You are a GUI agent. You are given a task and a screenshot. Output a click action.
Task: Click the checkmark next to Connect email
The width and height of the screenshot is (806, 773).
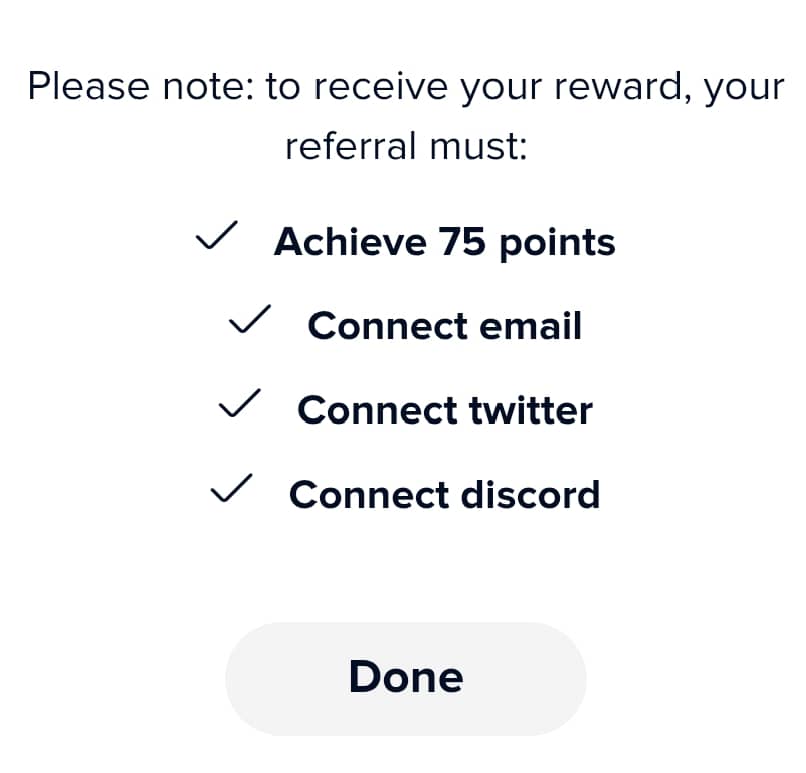(248, 322)
